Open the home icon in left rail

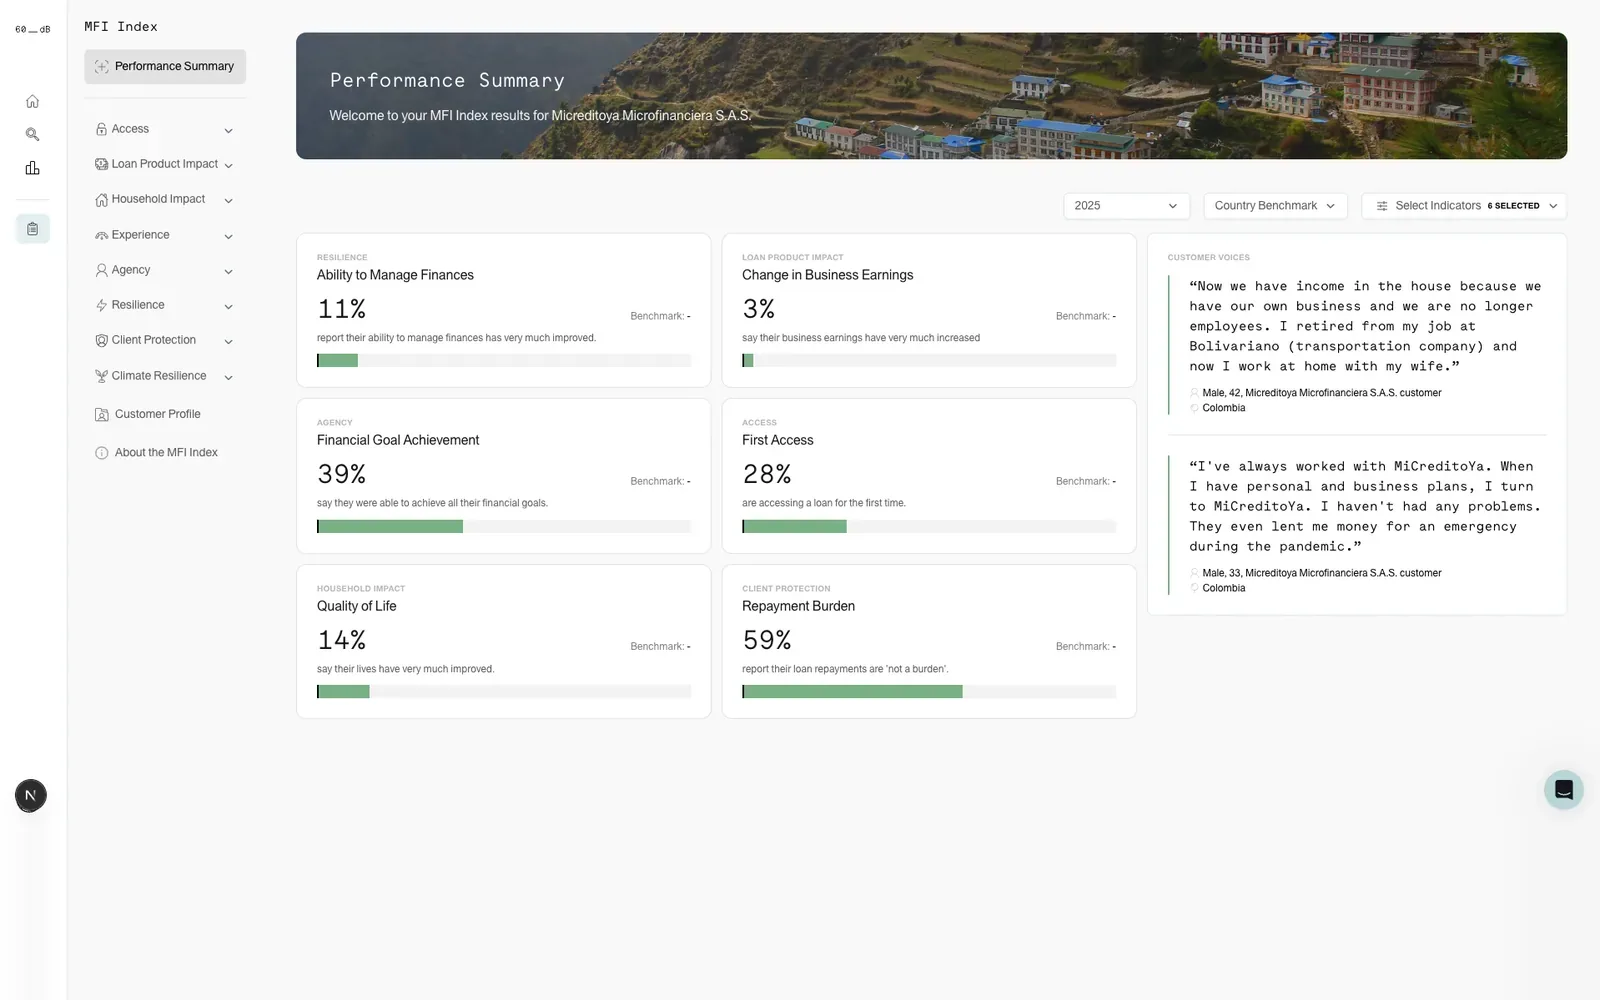tap(32, 101)
